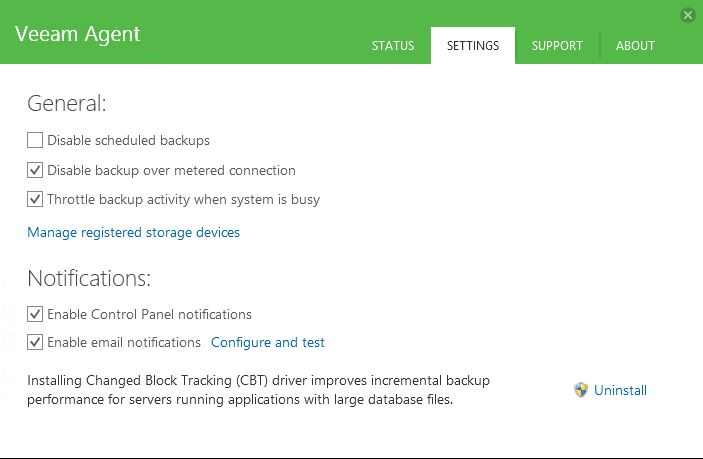Select the Settings tab
This screenshot has width=703, height=459.
pos(473,46)
